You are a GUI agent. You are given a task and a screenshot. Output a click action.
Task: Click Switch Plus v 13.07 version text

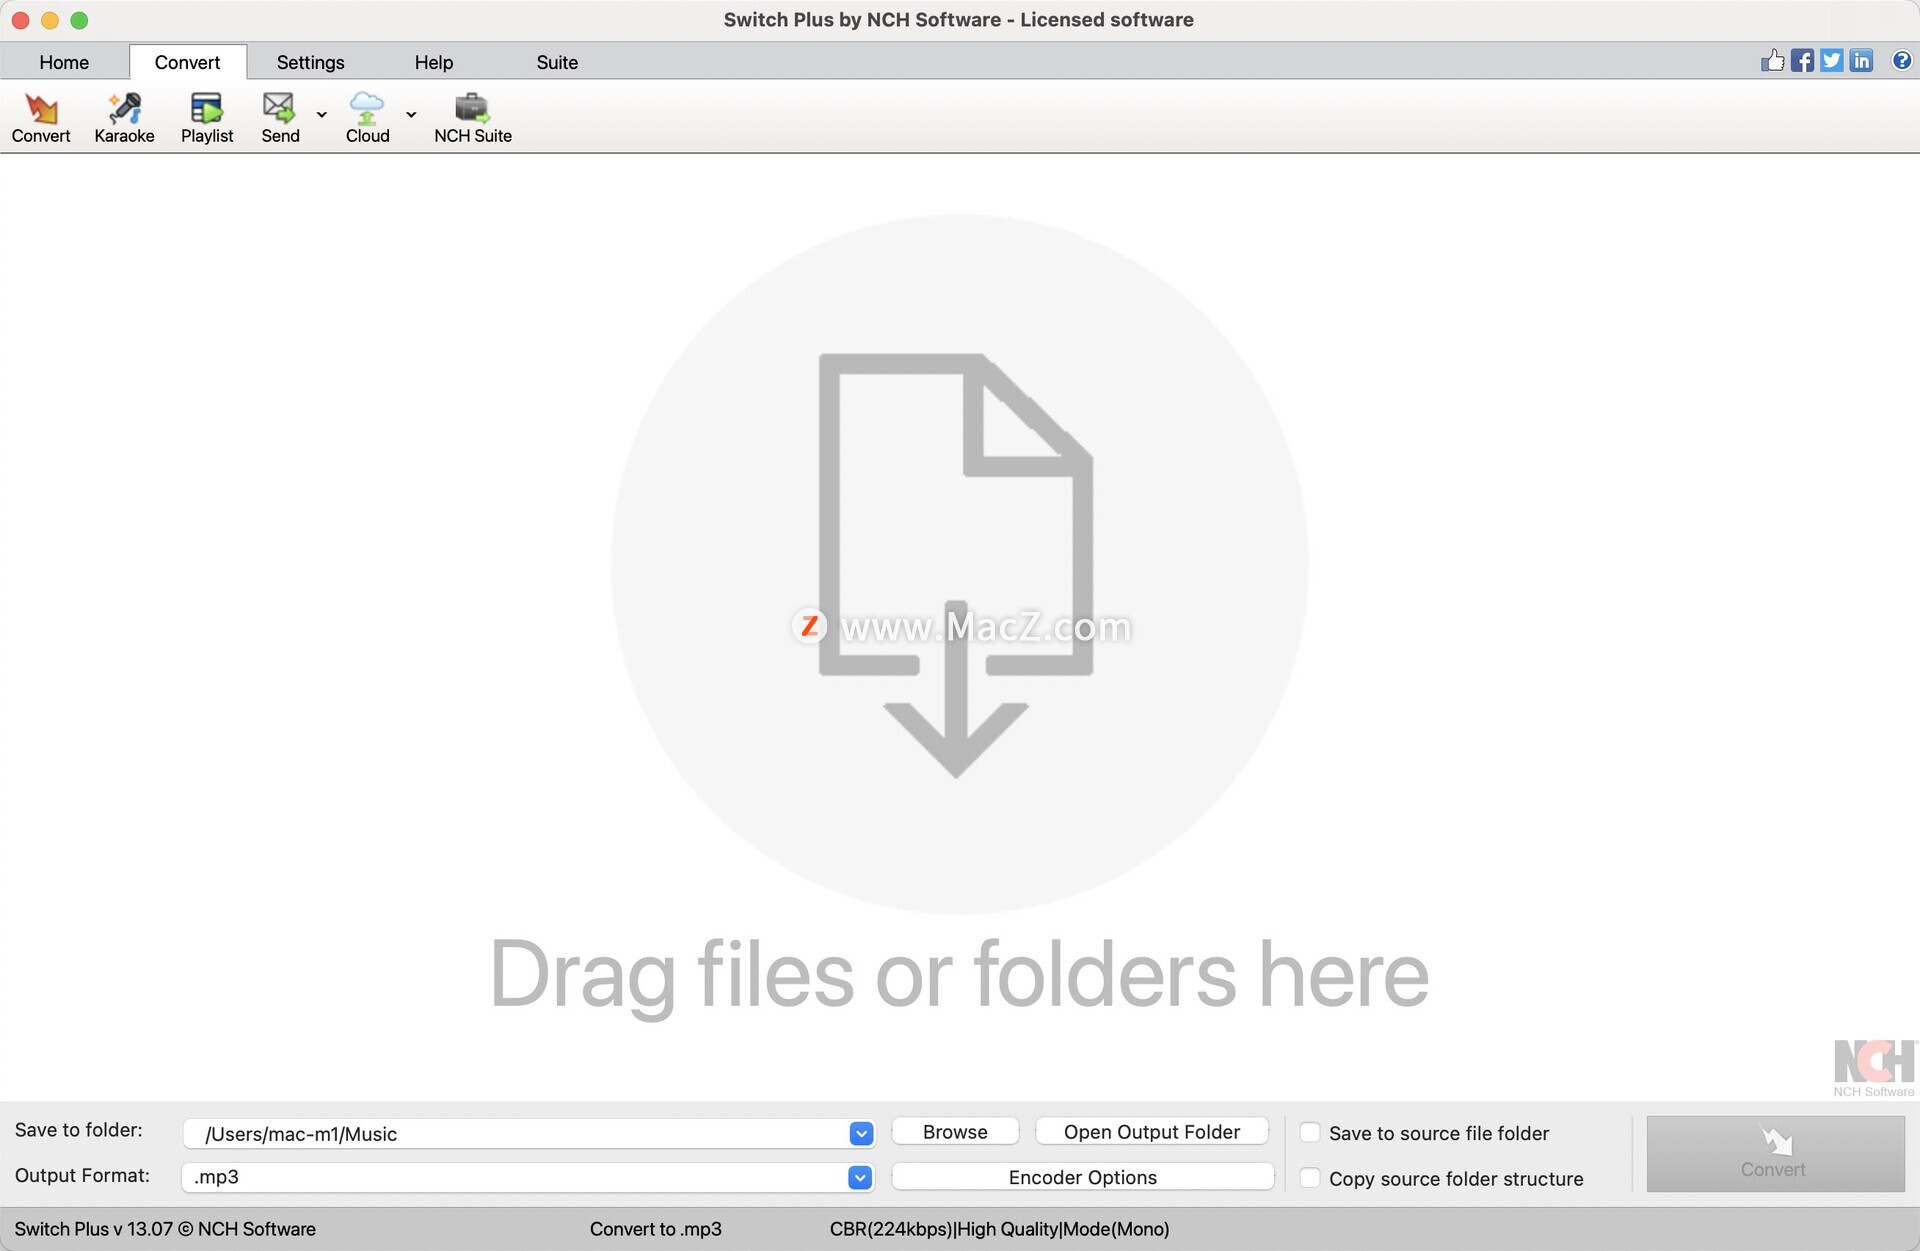pos(165,1229)
